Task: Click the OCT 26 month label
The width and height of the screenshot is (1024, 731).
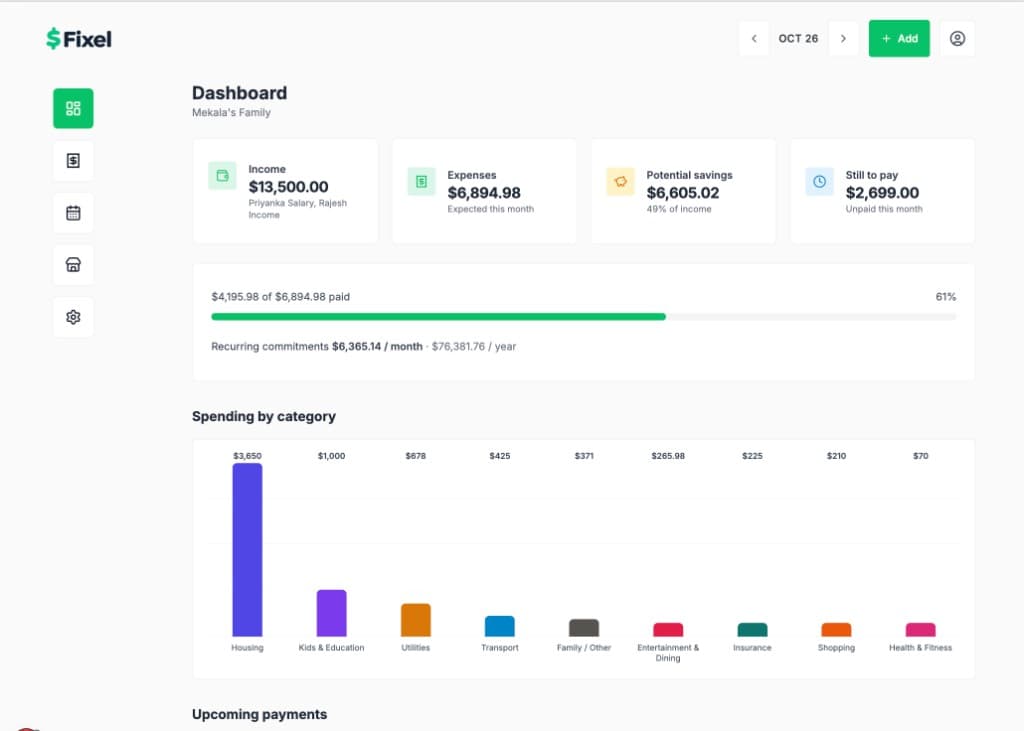Action: coord(798,39)
